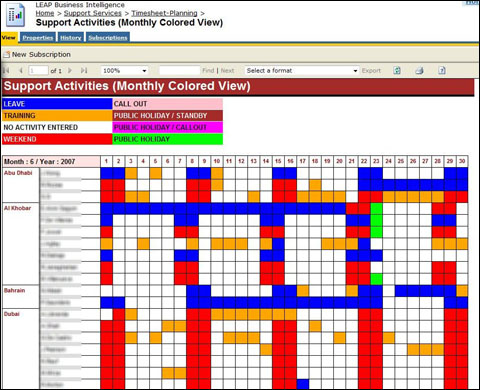
Task: Click the blue LEAVE legend swatch
Action: click(x=57, y=104)
